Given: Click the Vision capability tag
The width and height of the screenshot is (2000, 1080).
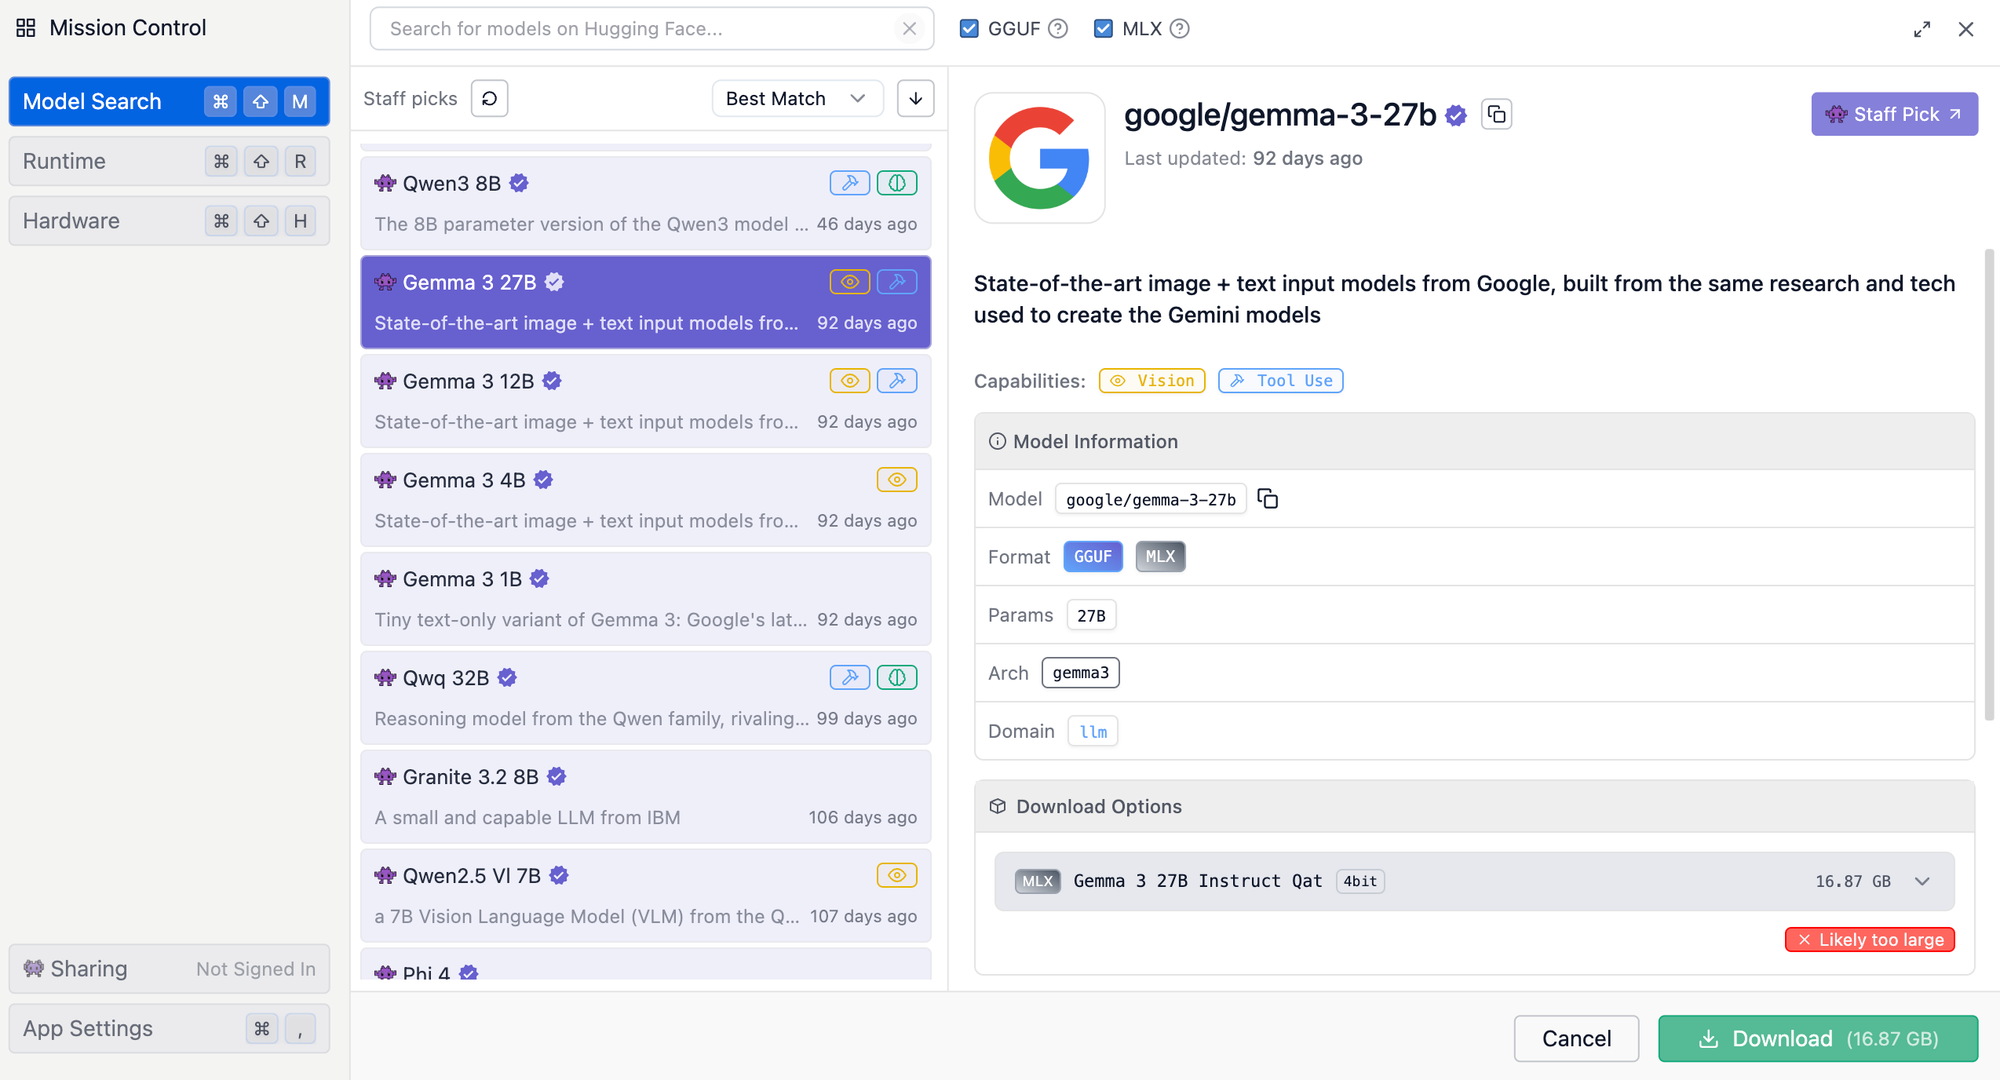Looking at the screenshot, I should (1152, 381).
